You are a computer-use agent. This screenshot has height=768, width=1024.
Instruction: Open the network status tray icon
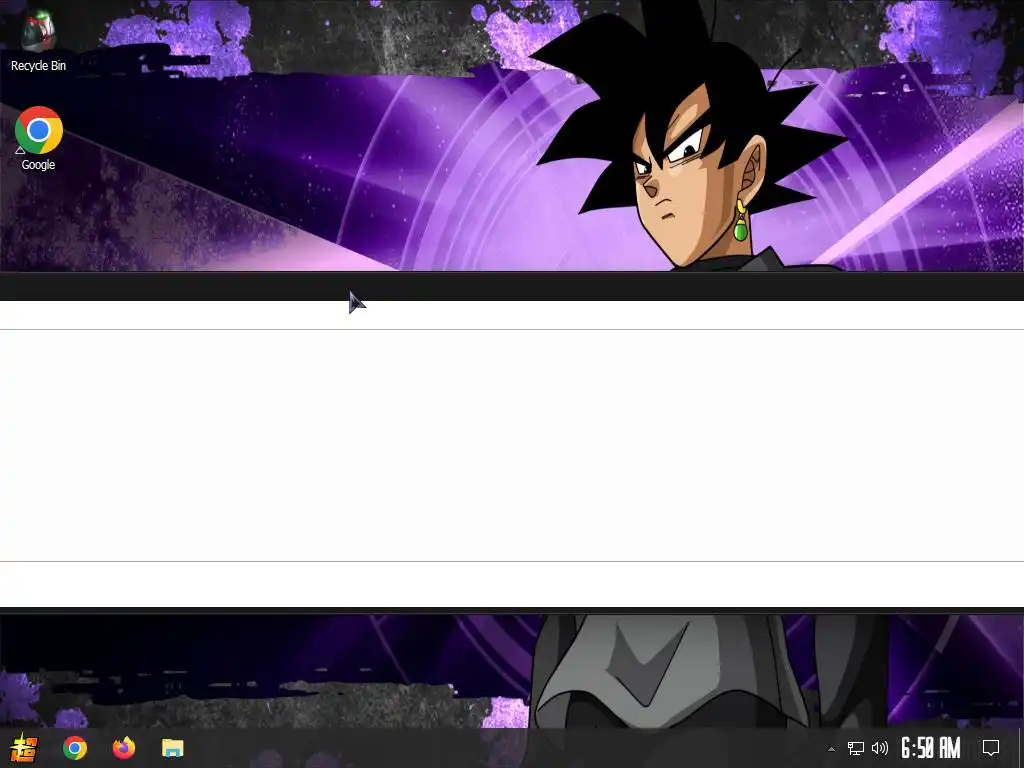856,748
